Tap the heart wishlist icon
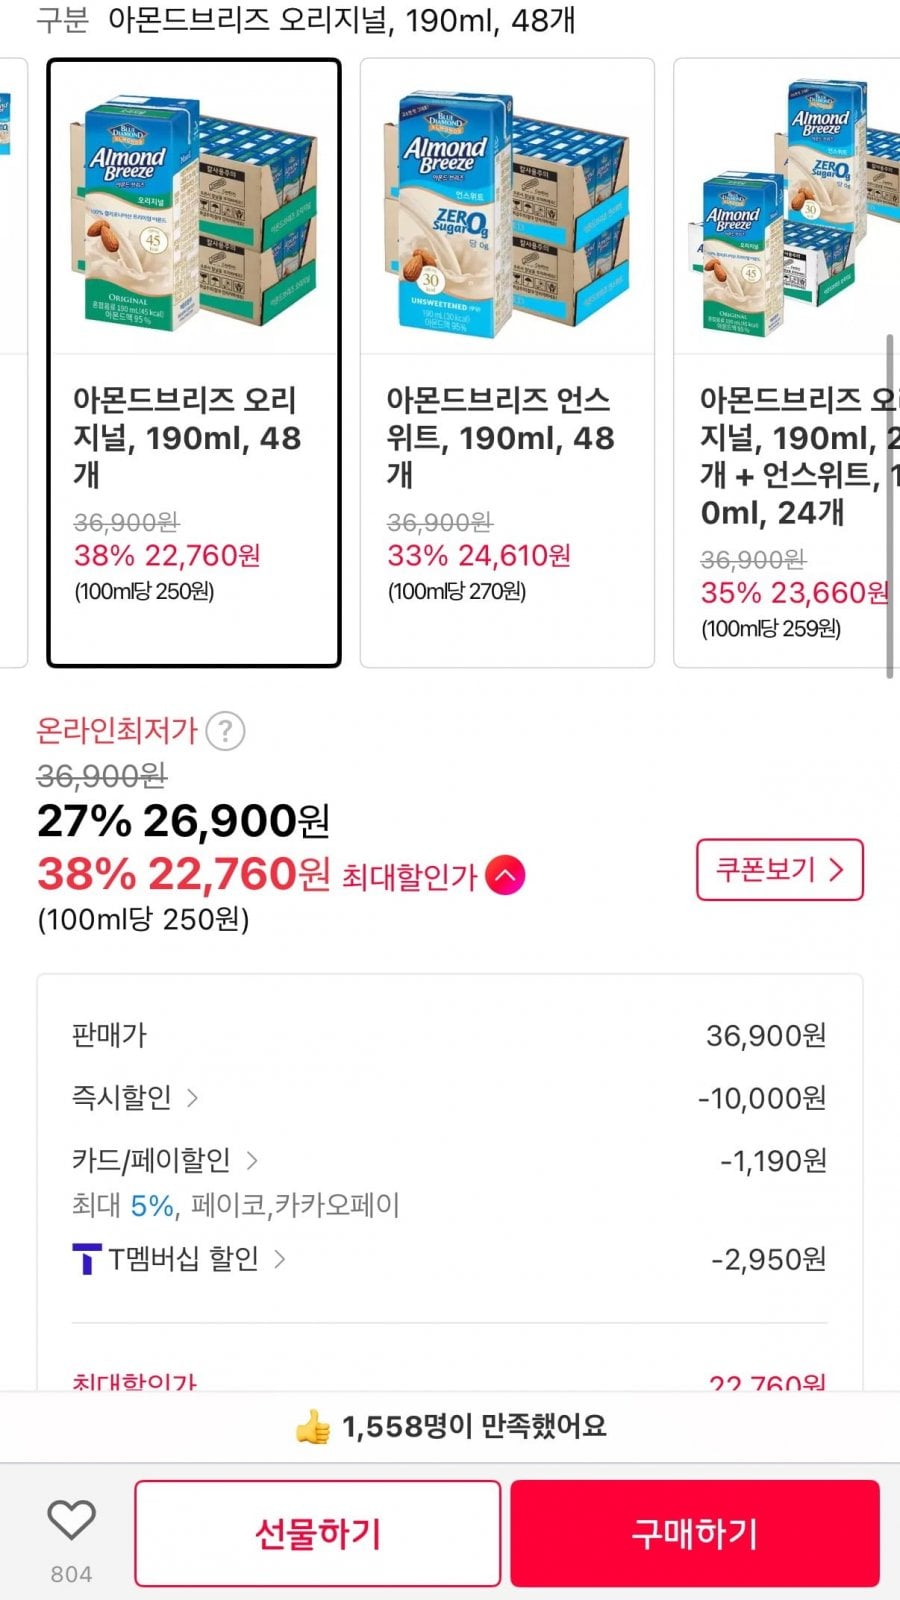This screenshot has width=900, height=1600. pyautogui.click(x=71, y=1521)
